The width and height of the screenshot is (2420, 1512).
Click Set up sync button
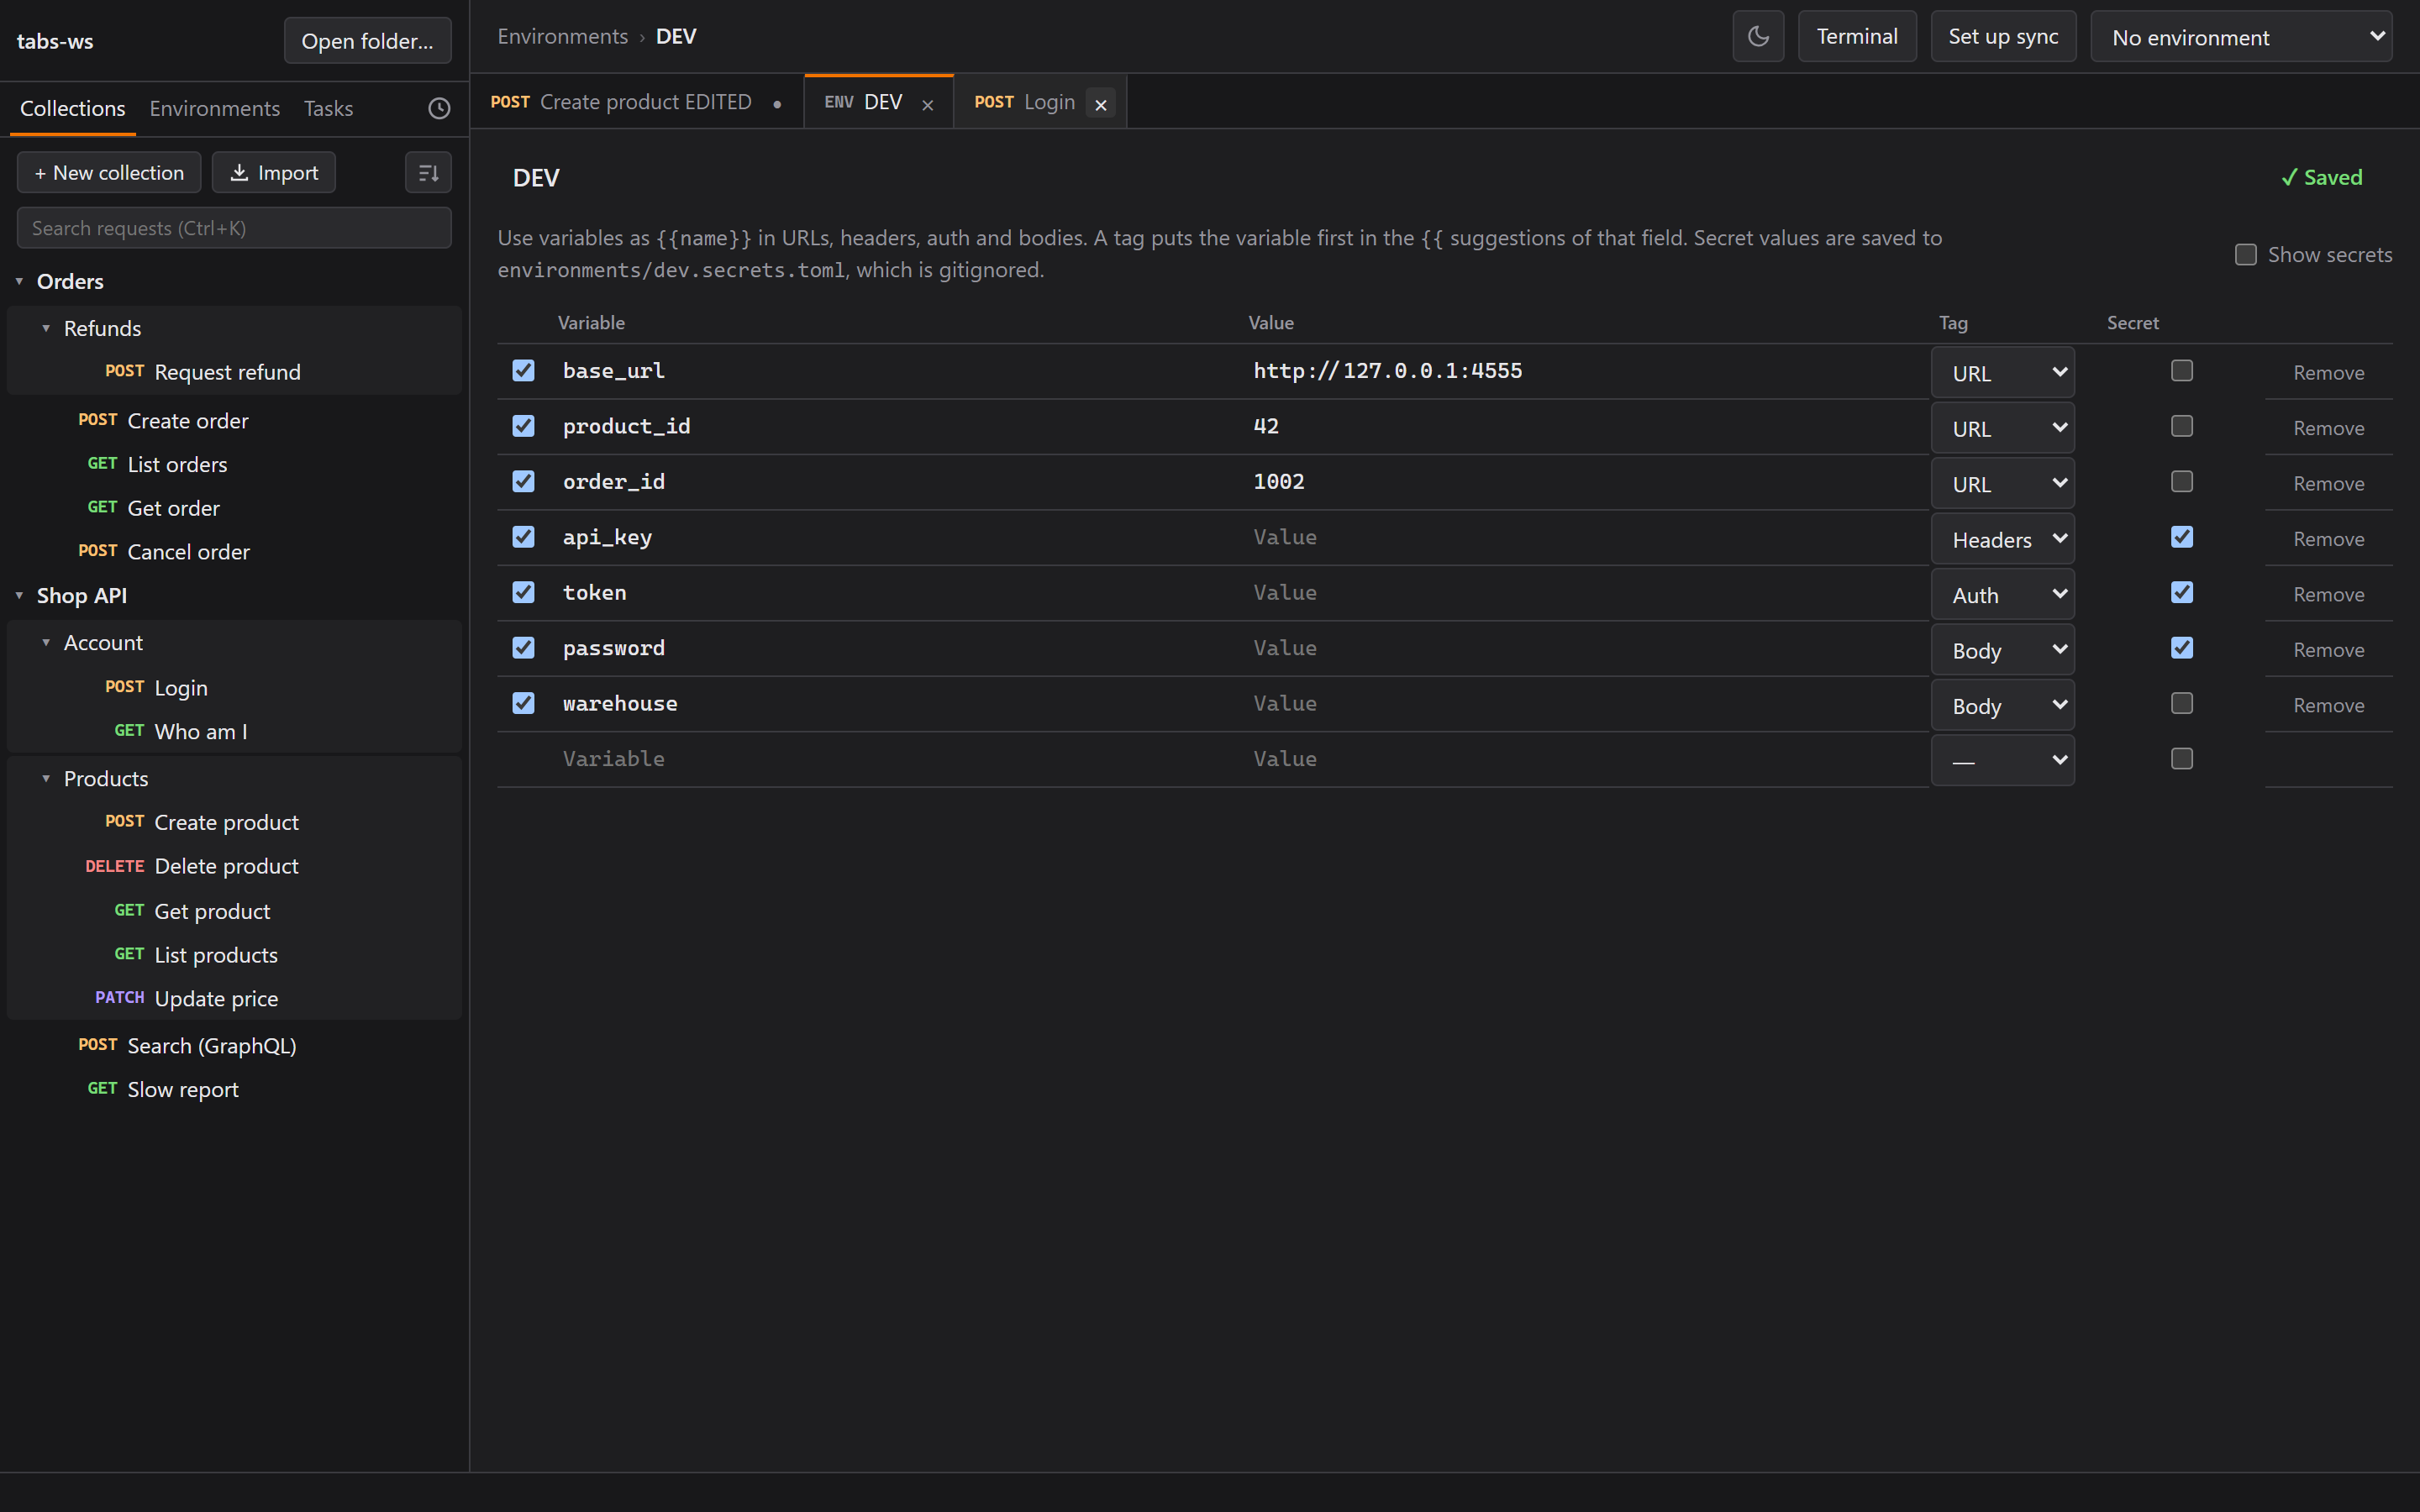click(2003, 37)
